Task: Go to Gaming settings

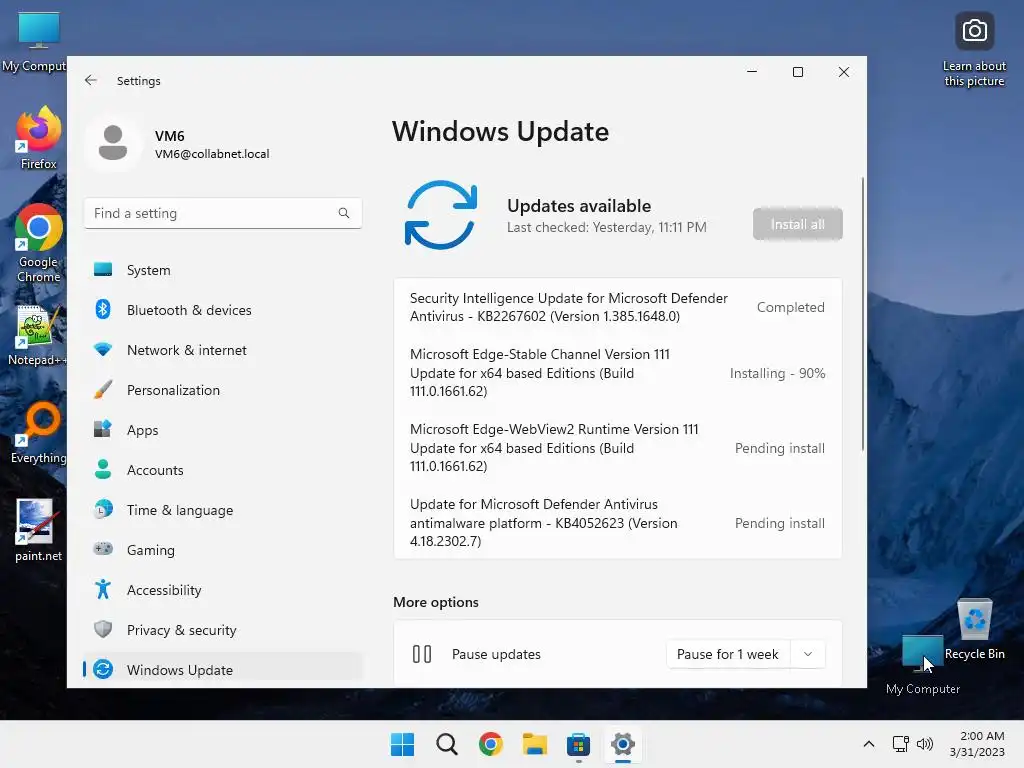Action: click(x=222, y=549)
